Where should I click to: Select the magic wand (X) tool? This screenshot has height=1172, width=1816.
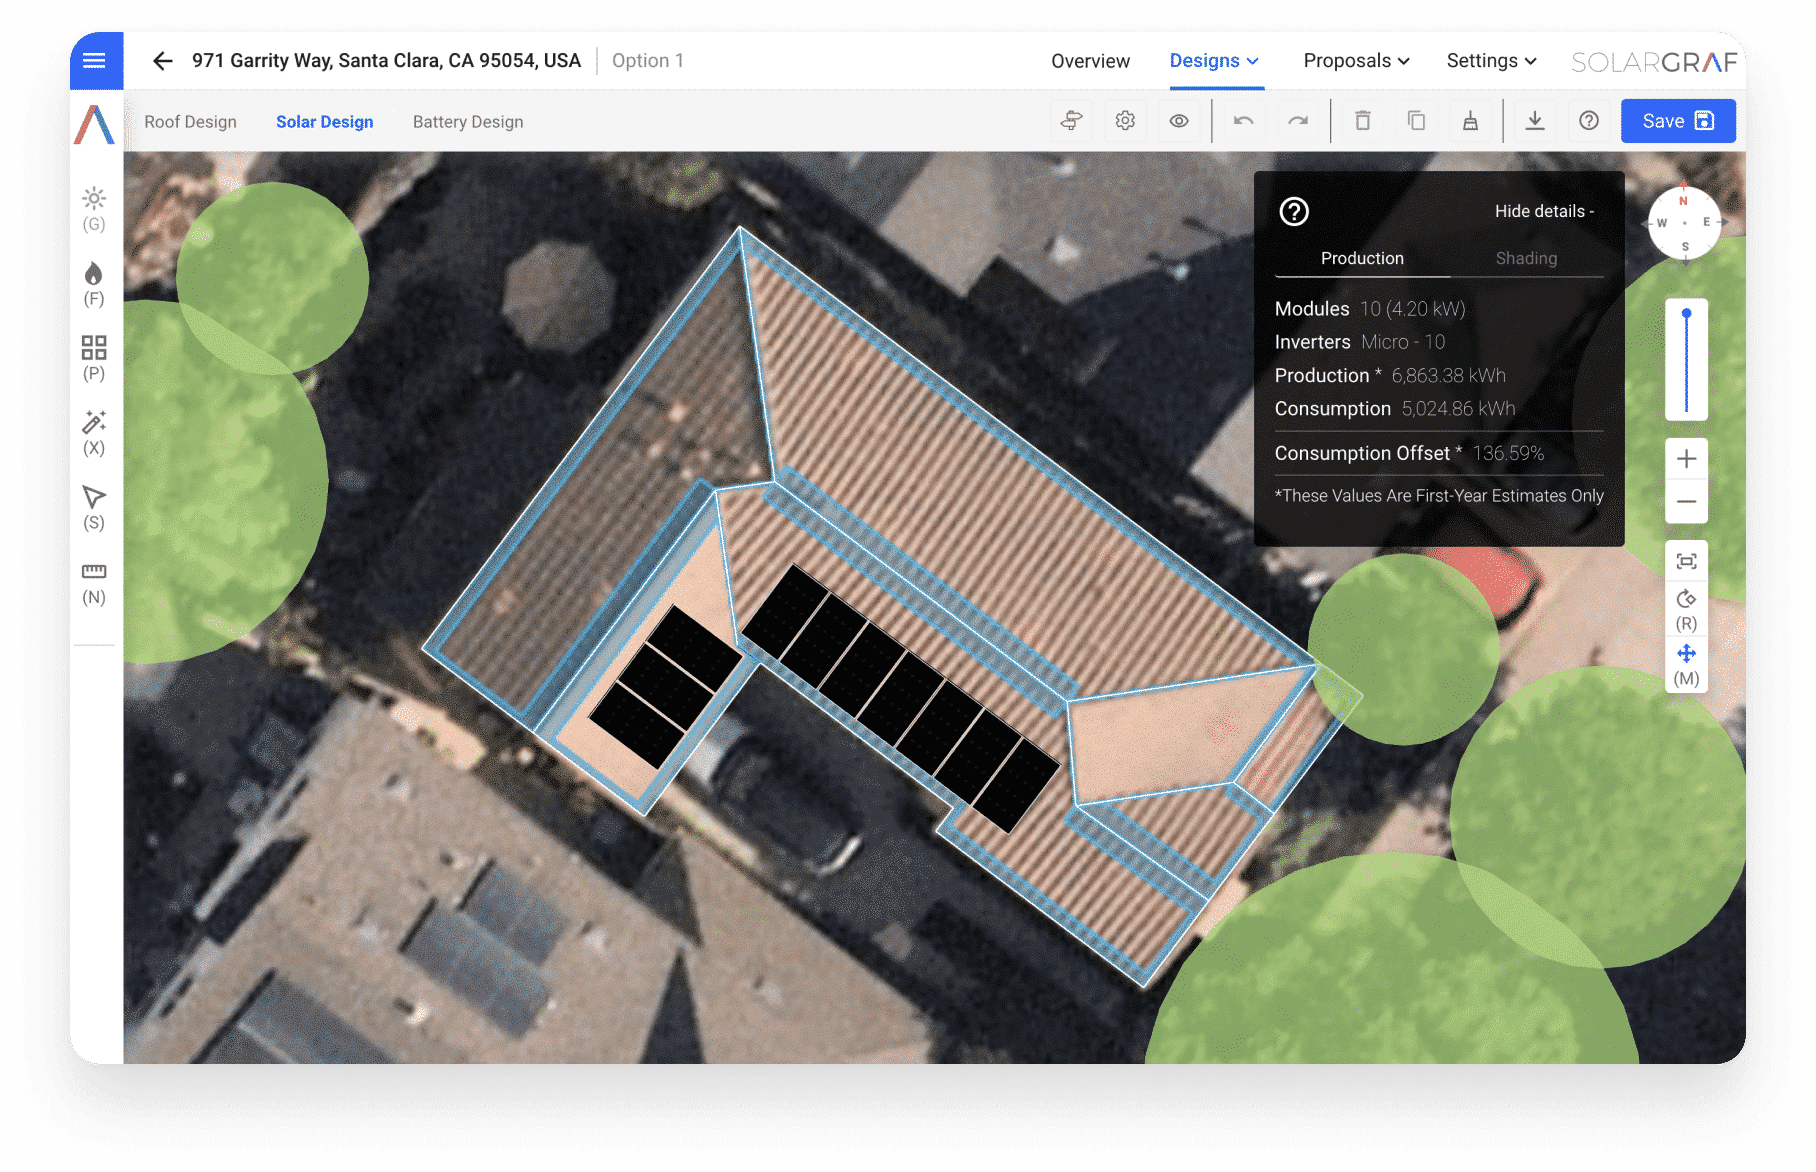point(94,433)
